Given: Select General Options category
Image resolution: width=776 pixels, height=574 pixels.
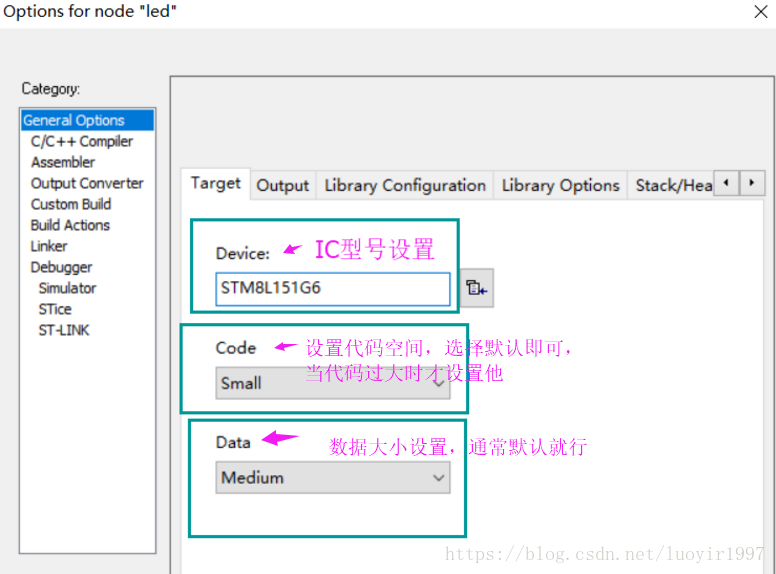Looking at the screenshot, I should (88, 120).
